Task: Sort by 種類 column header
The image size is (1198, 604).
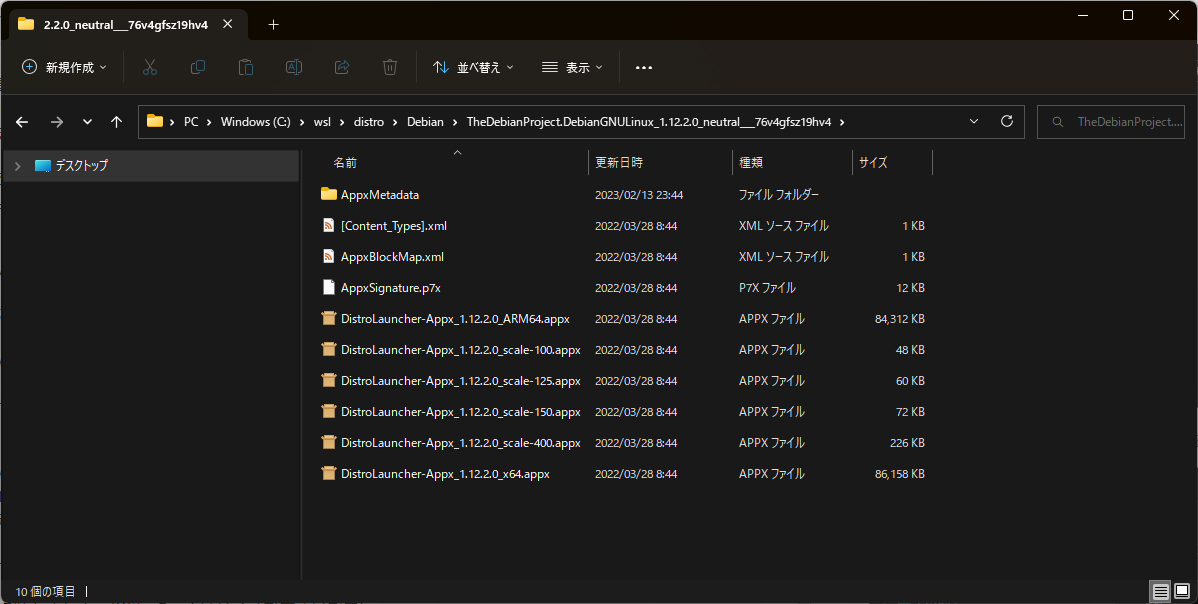Action: point(751,163)
